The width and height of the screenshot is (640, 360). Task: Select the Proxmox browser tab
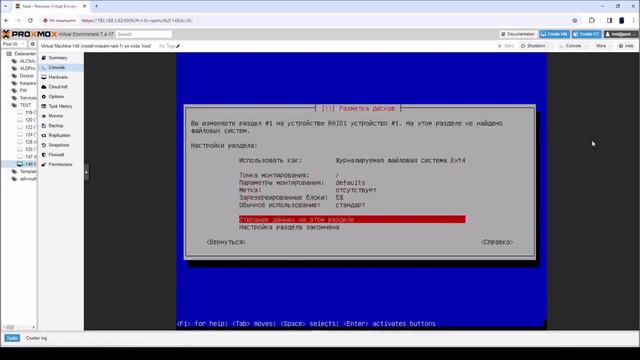[x=50, y=6]
